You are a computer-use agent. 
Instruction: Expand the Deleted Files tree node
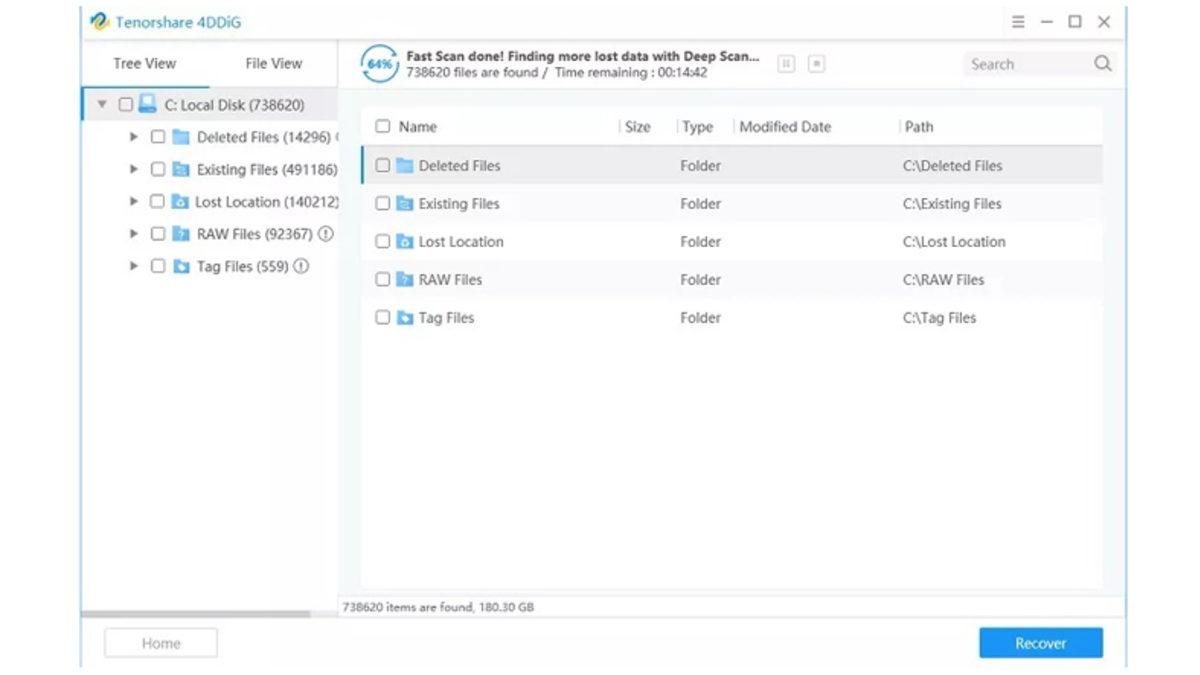point(134,137)
